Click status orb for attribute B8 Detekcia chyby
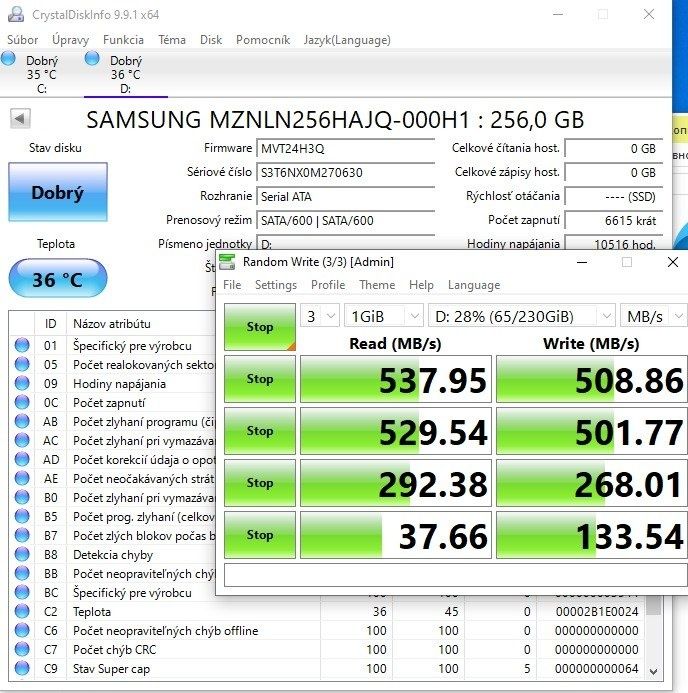The height and width of the screenshot is (693, 688). [x=22, y=554]
